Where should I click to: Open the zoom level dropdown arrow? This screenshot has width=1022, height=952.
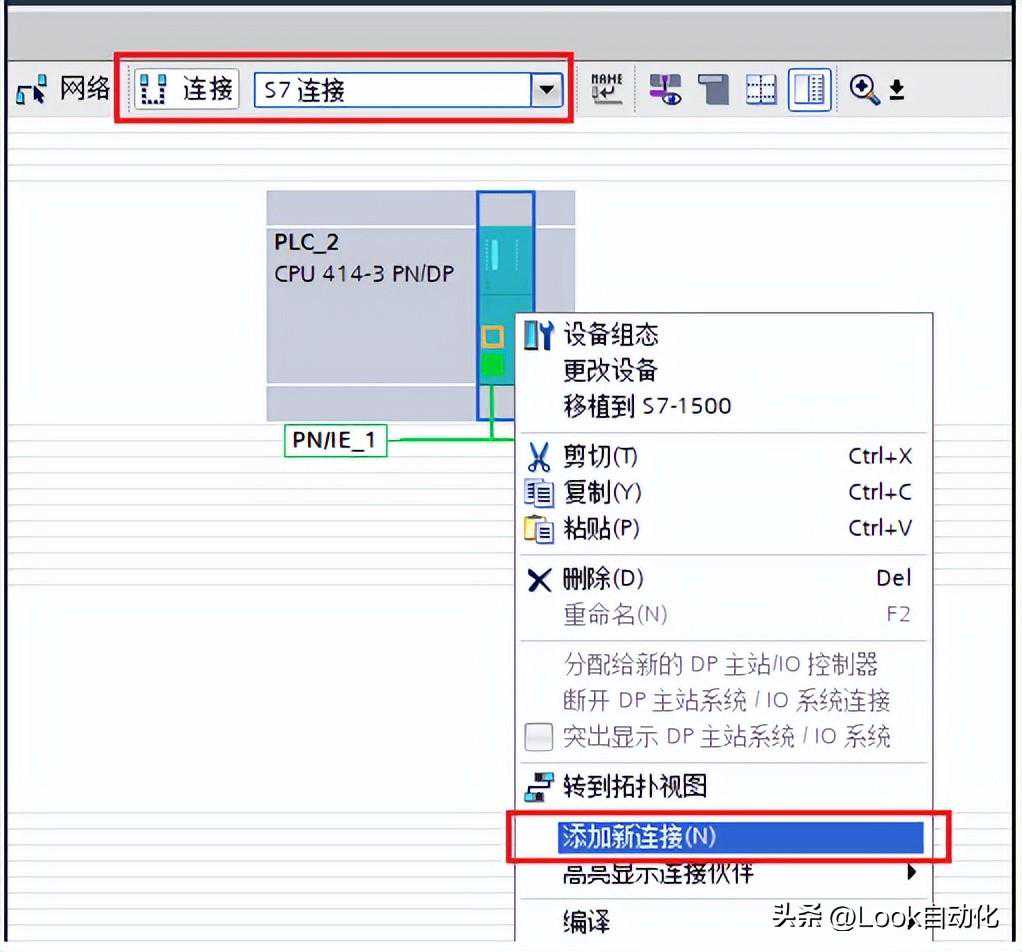click(897, 91)
